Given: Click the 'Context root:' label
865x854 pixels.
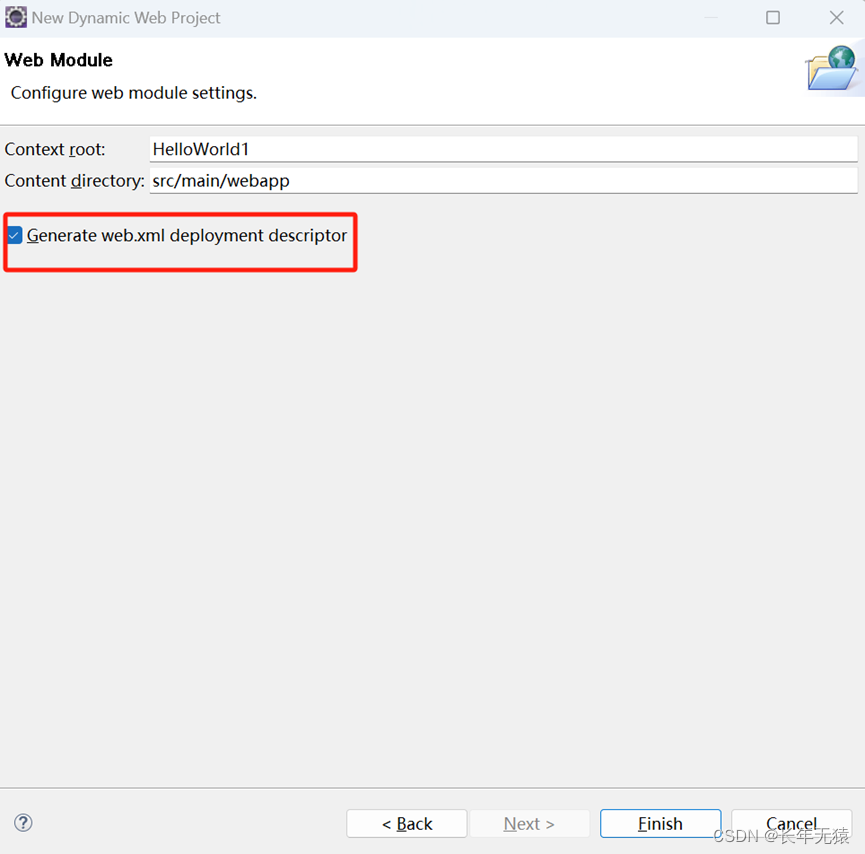Looking at the screenshot, I should pos(55,150).
